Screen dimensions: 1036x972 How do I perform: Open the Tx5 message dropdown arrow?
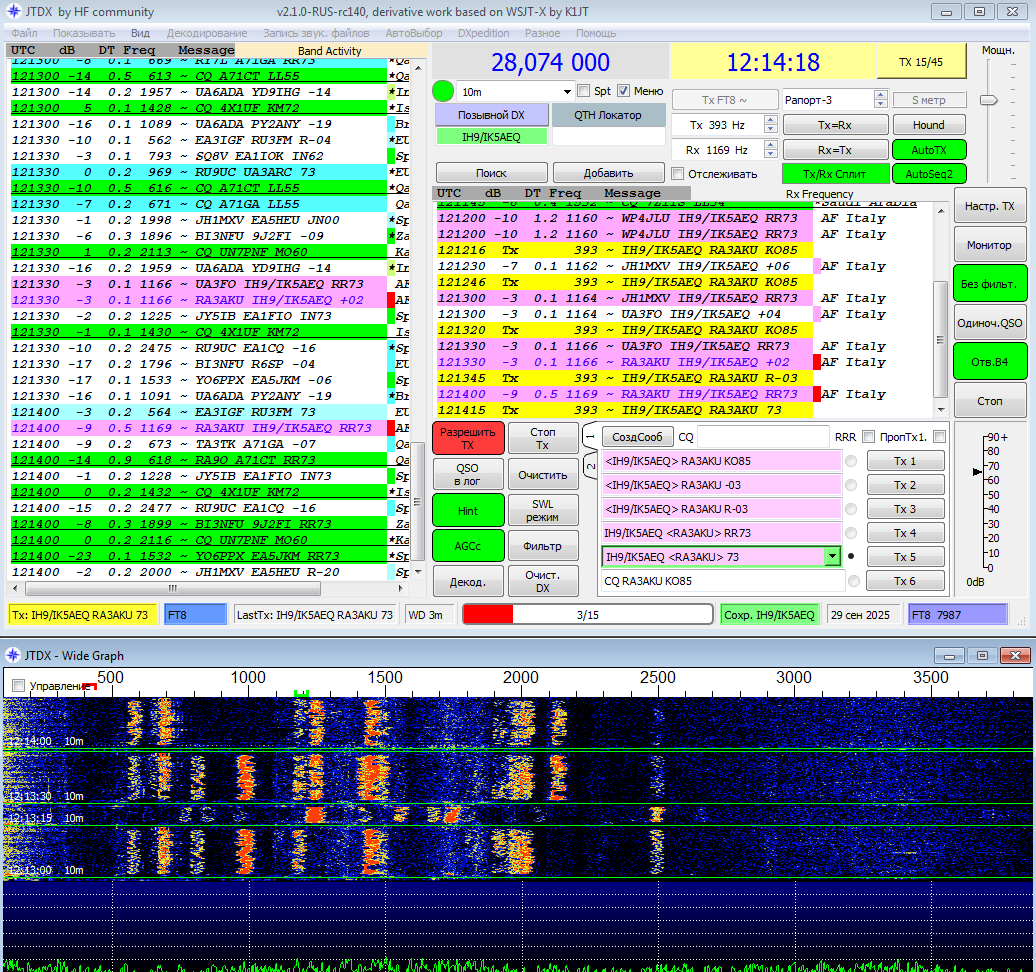pos(832,557)
